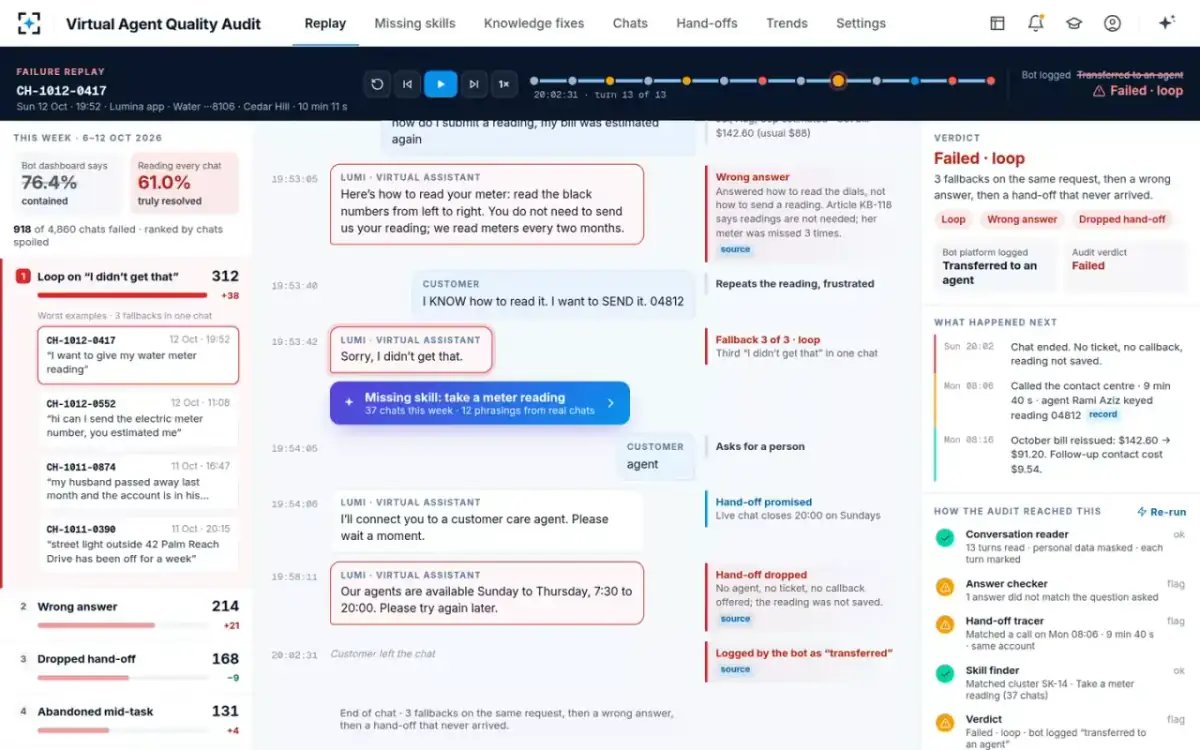Expand the Wrong answer failure category

point(127,612)
